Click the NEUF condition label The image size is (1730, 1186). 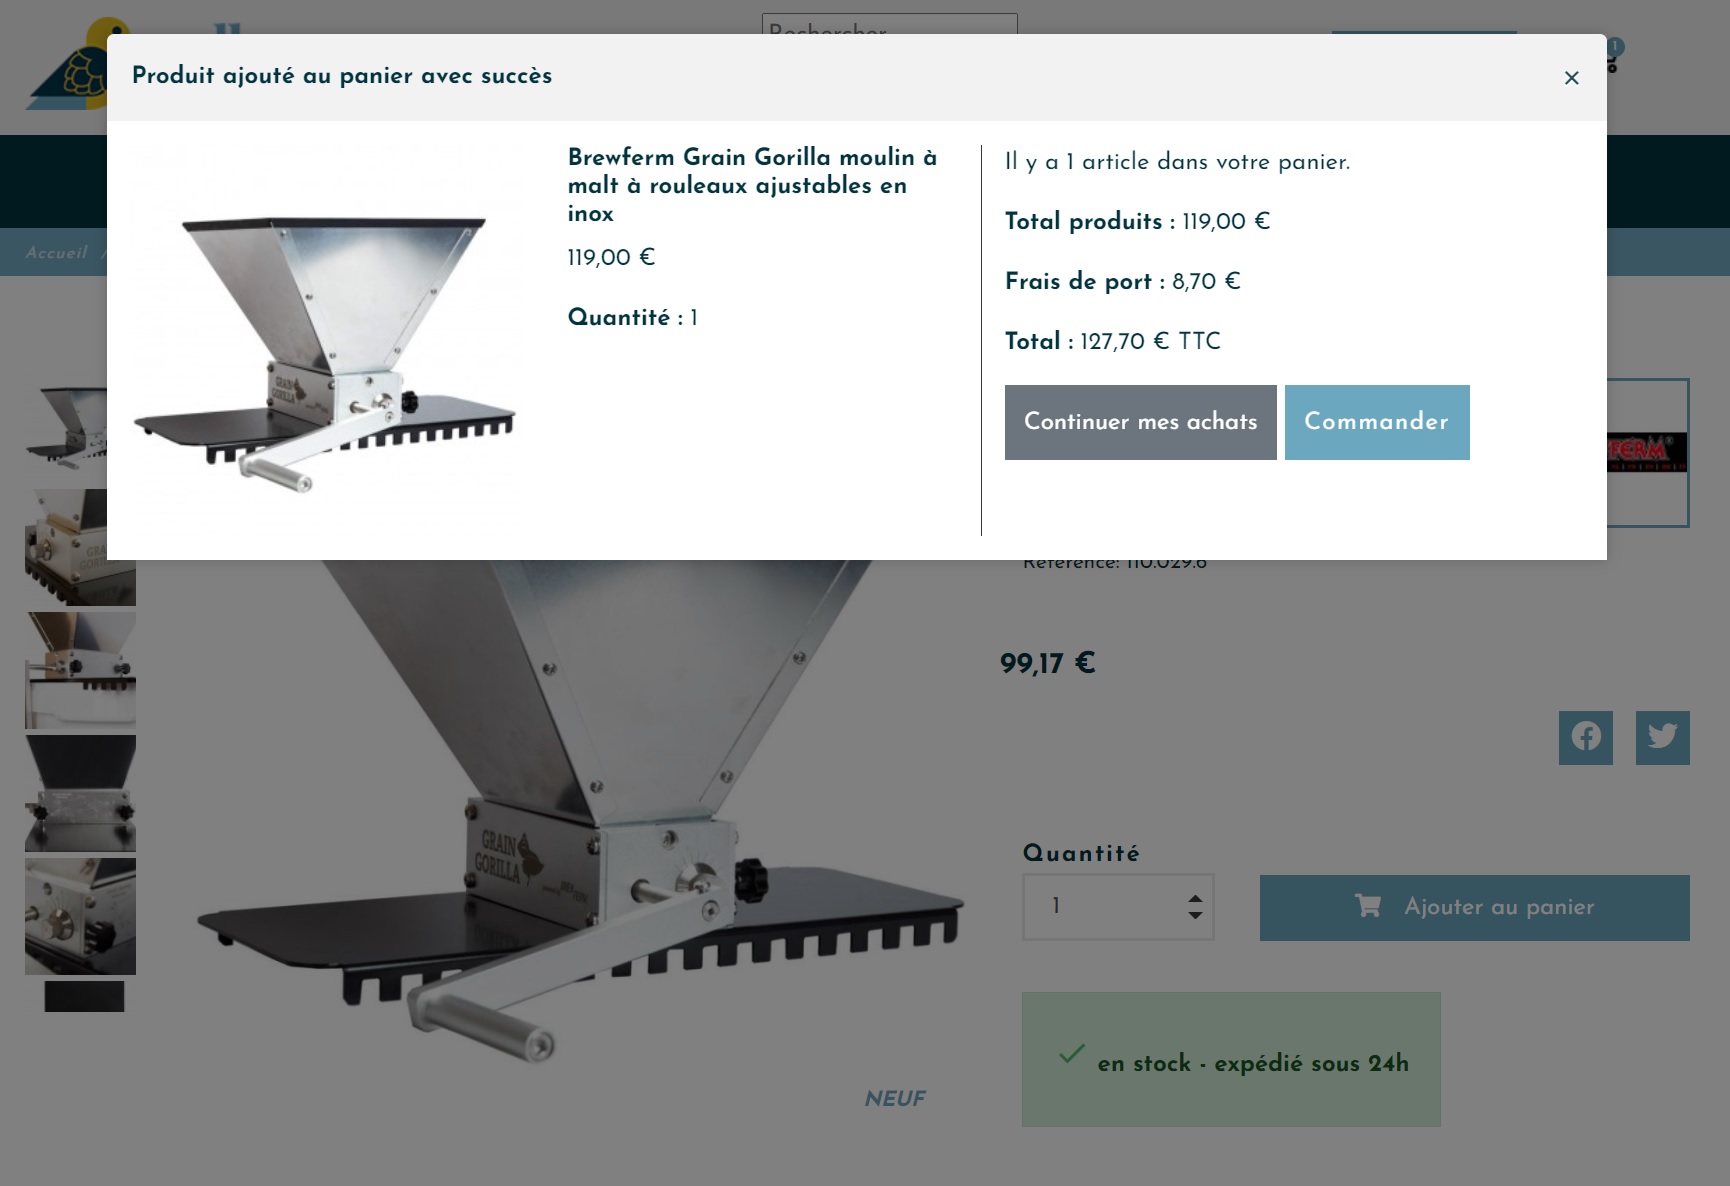tap(895, 1099)
